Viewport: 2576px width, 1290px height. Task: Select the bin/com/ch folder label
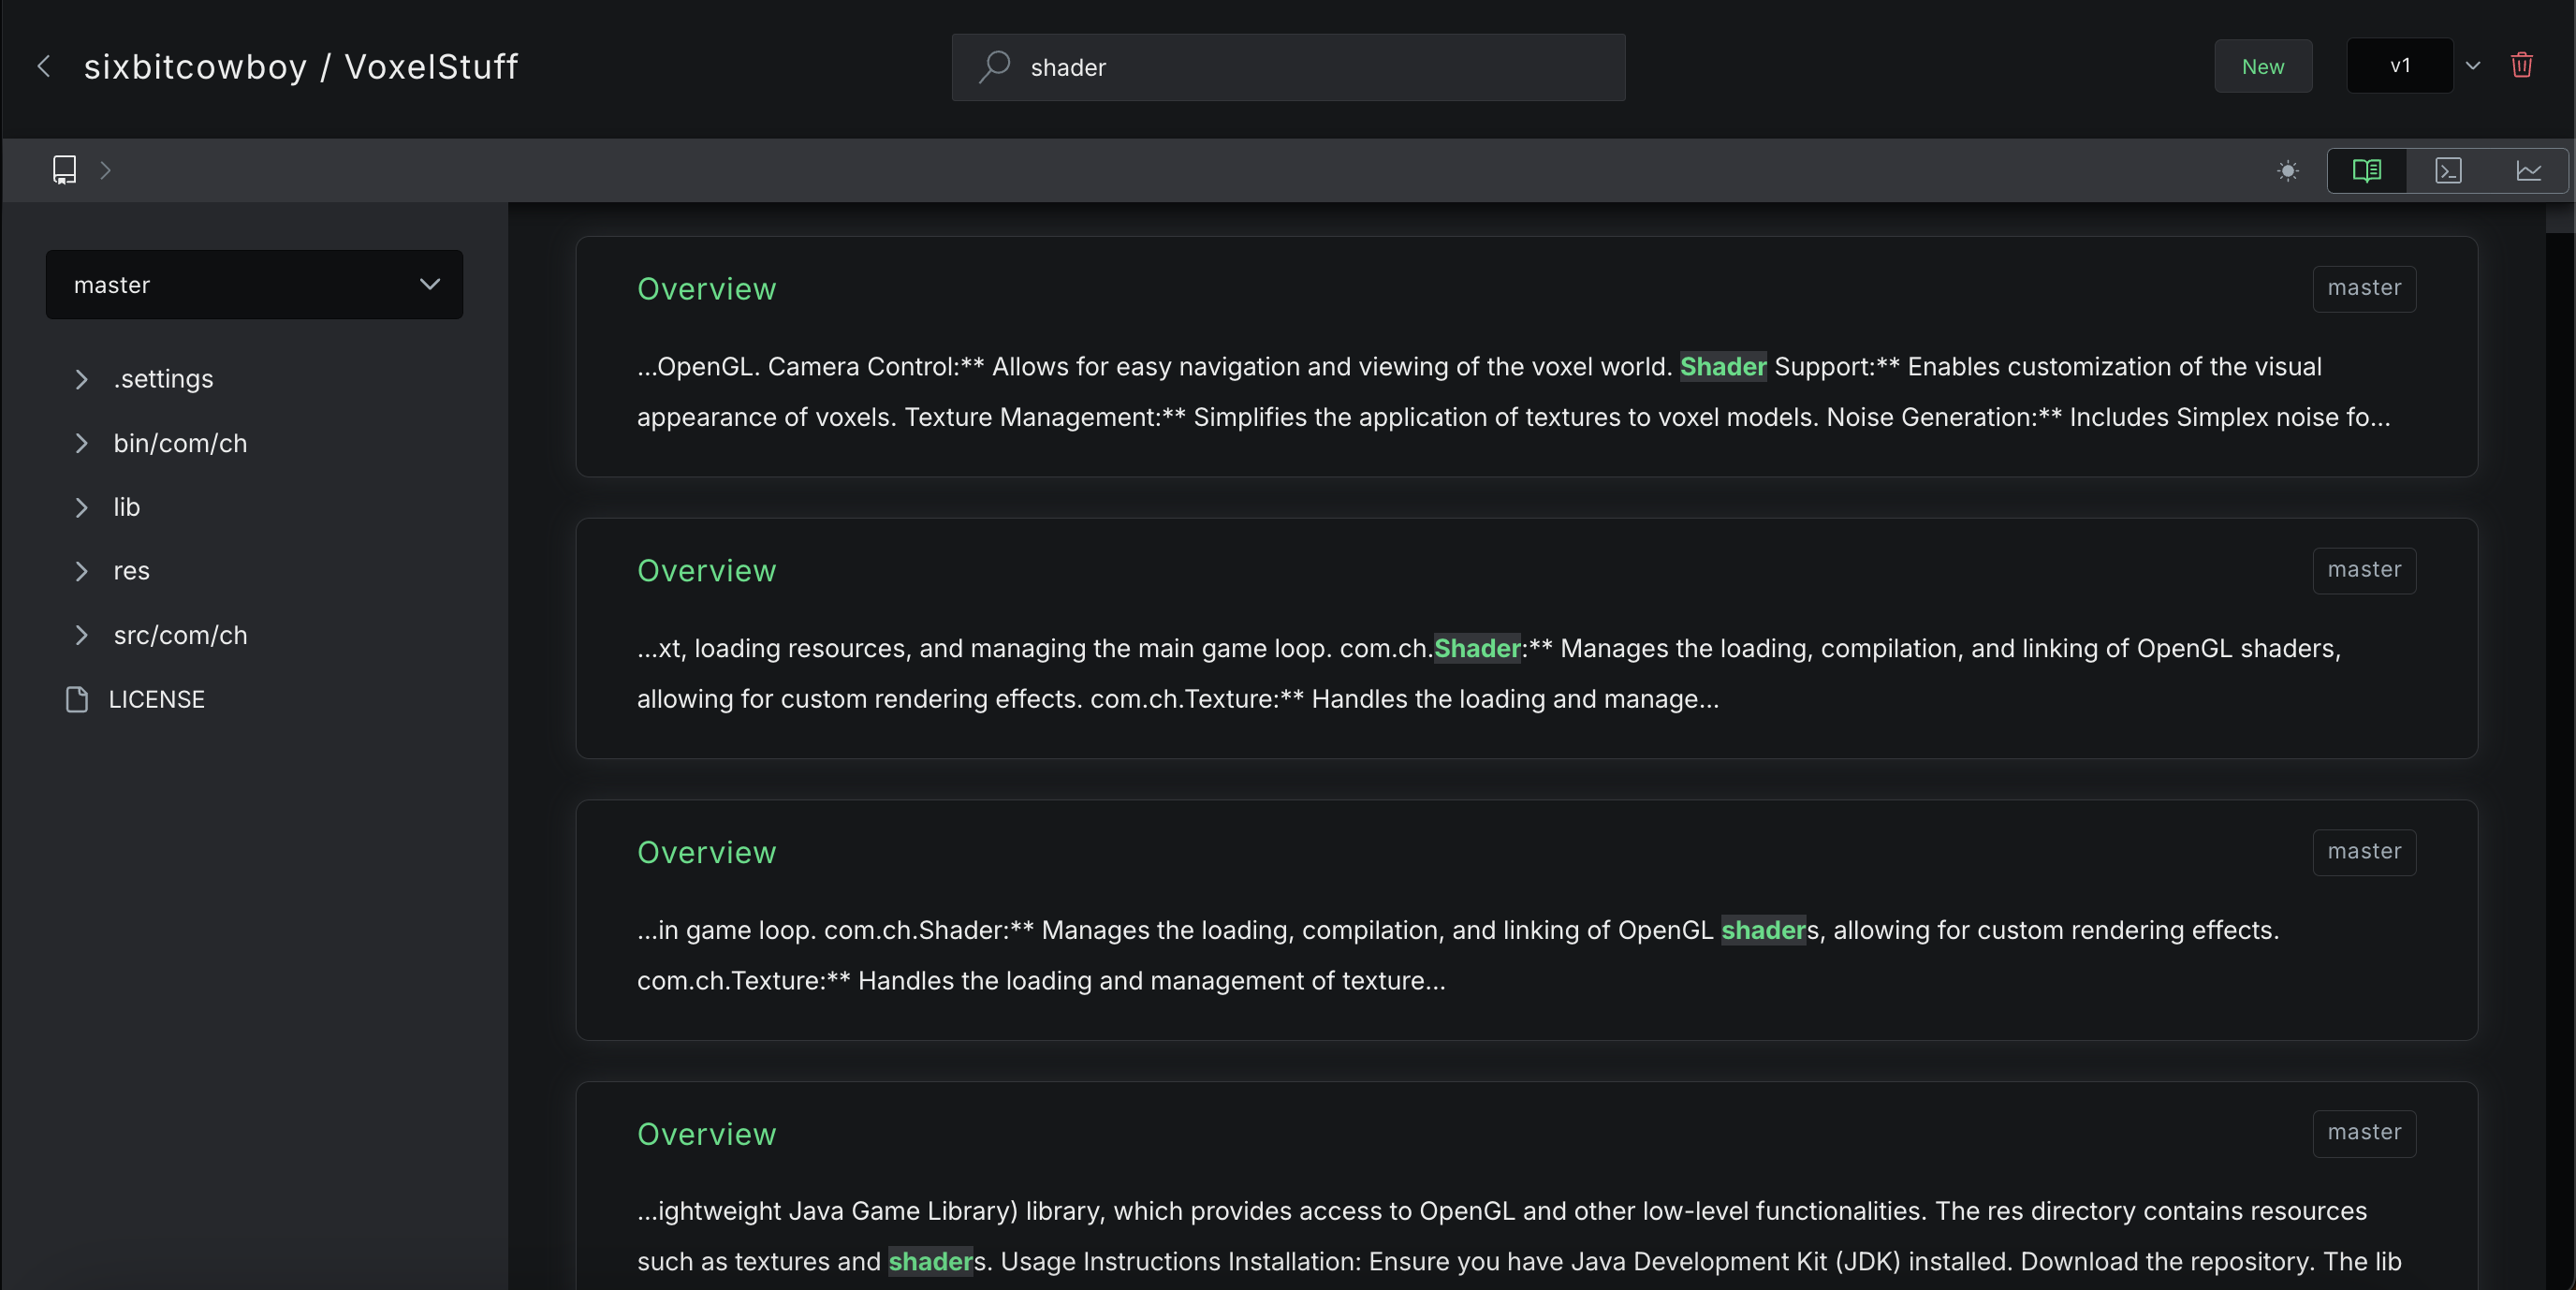180,443
